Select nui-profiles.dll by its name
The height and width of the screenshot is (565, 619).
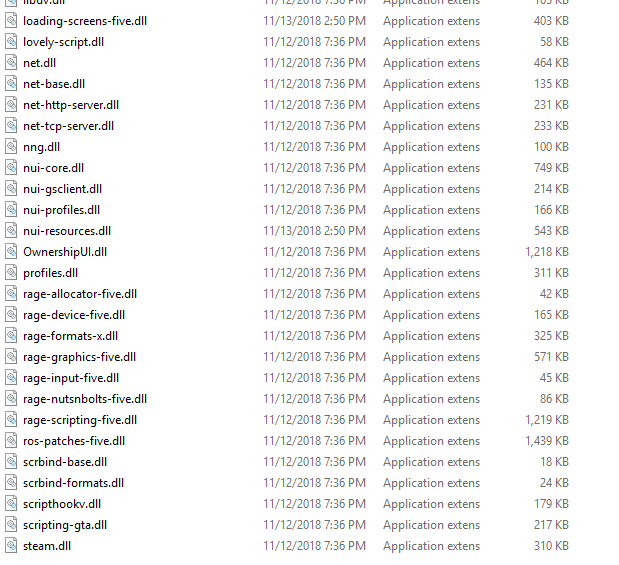pos(62,210)
